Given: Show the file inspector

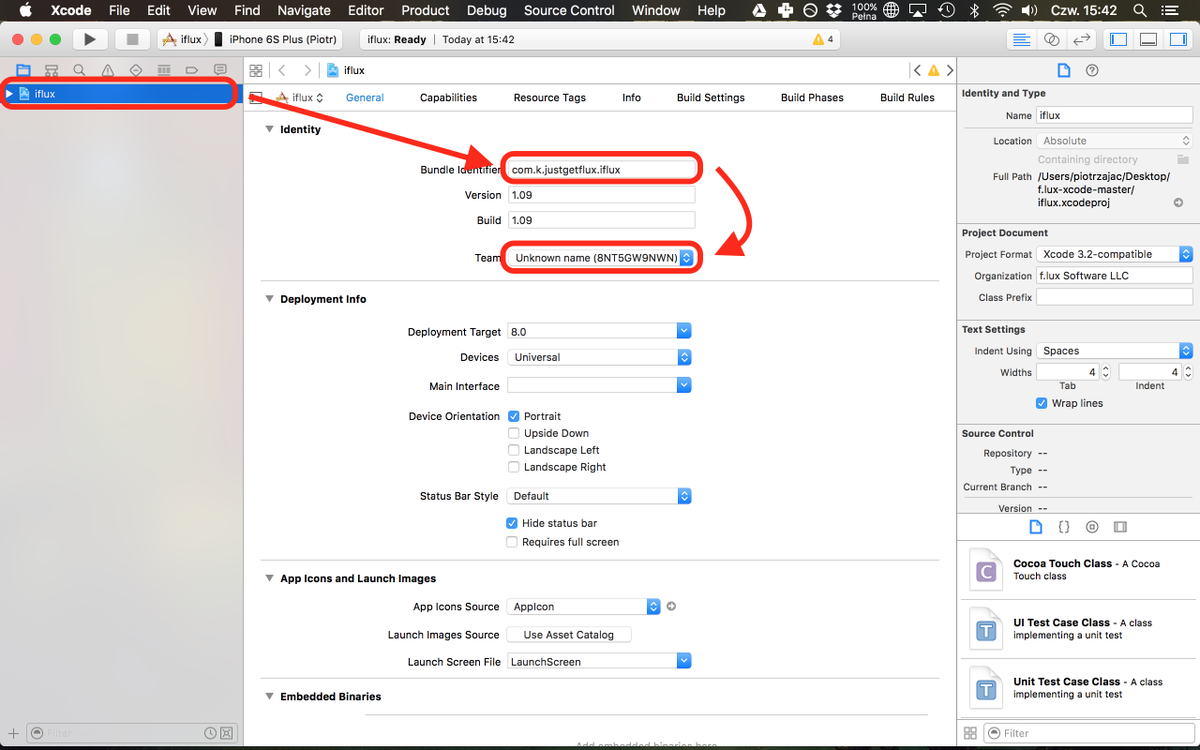Looking at the screenshot, I should click(1064, 71).
